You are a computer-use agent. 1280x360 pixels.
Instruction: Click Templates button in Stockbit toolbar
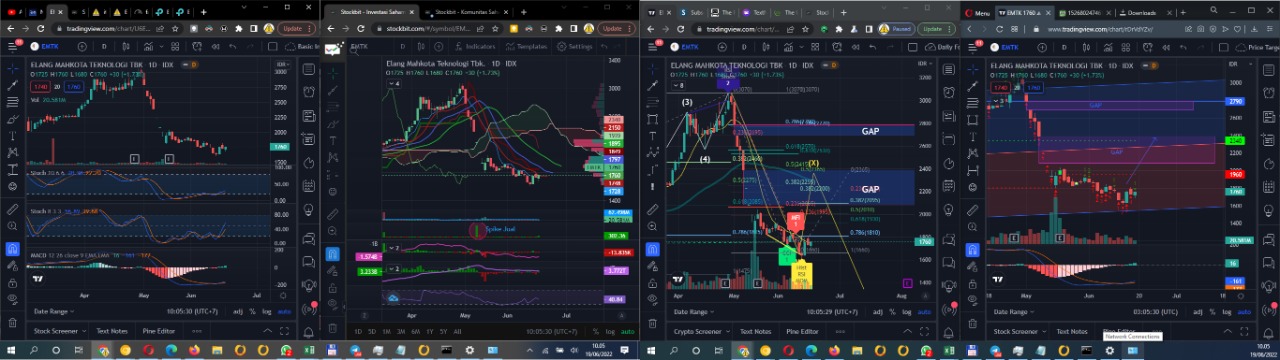click(x=526, y=46)
